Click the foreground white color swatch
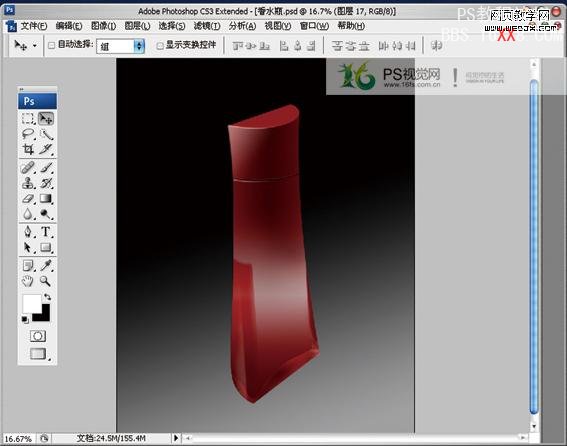 point(31,303)
